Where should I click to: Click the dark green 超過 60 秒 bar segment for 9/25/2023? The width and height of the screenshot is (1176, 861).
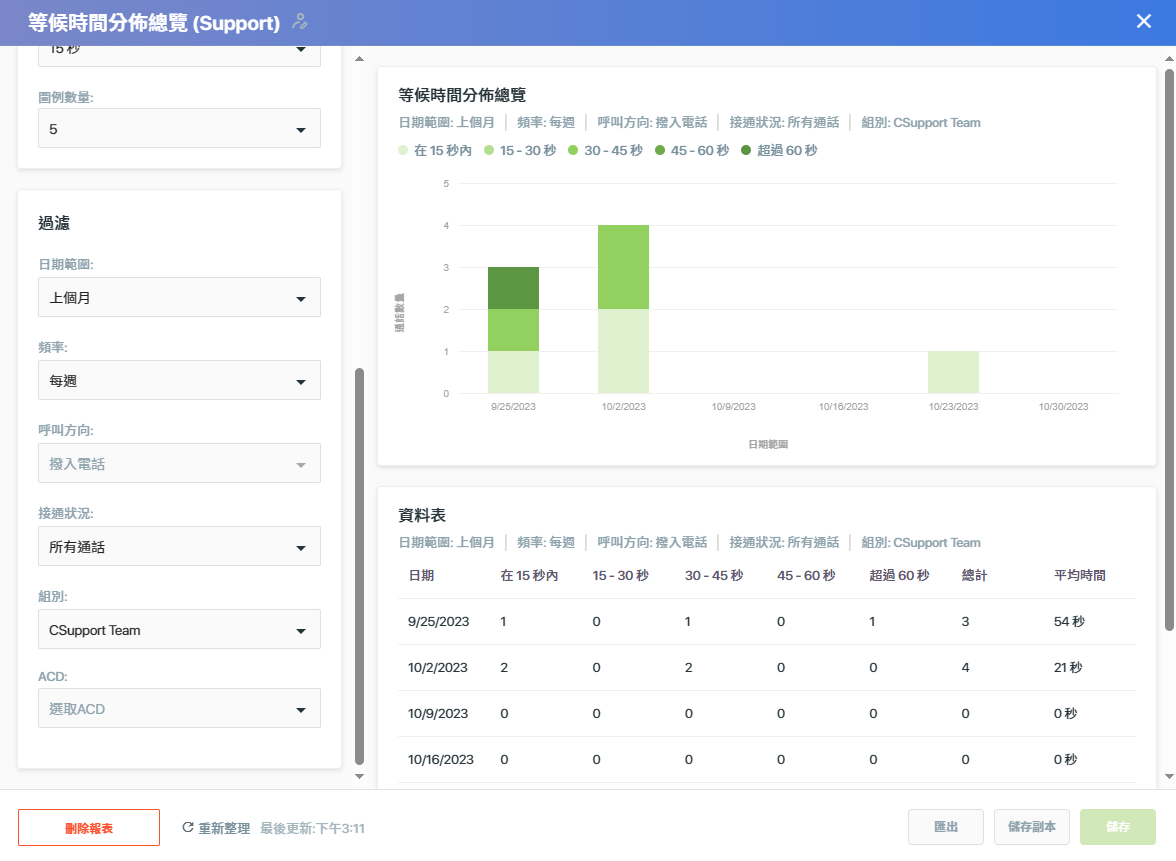(x=514, y=288)
